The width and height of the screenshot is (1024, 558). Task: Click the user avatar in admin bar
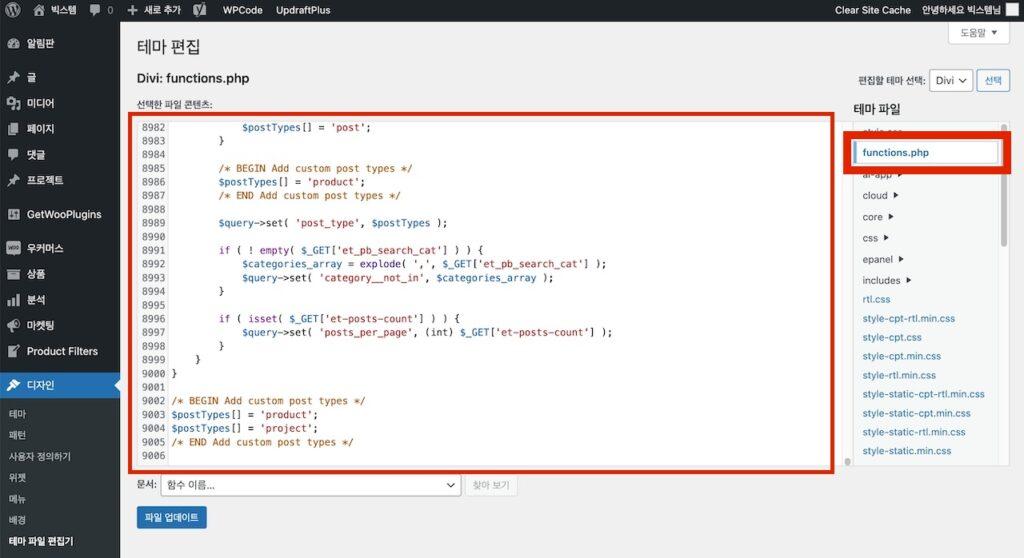pyautogui.click(x=1012, y=10)
